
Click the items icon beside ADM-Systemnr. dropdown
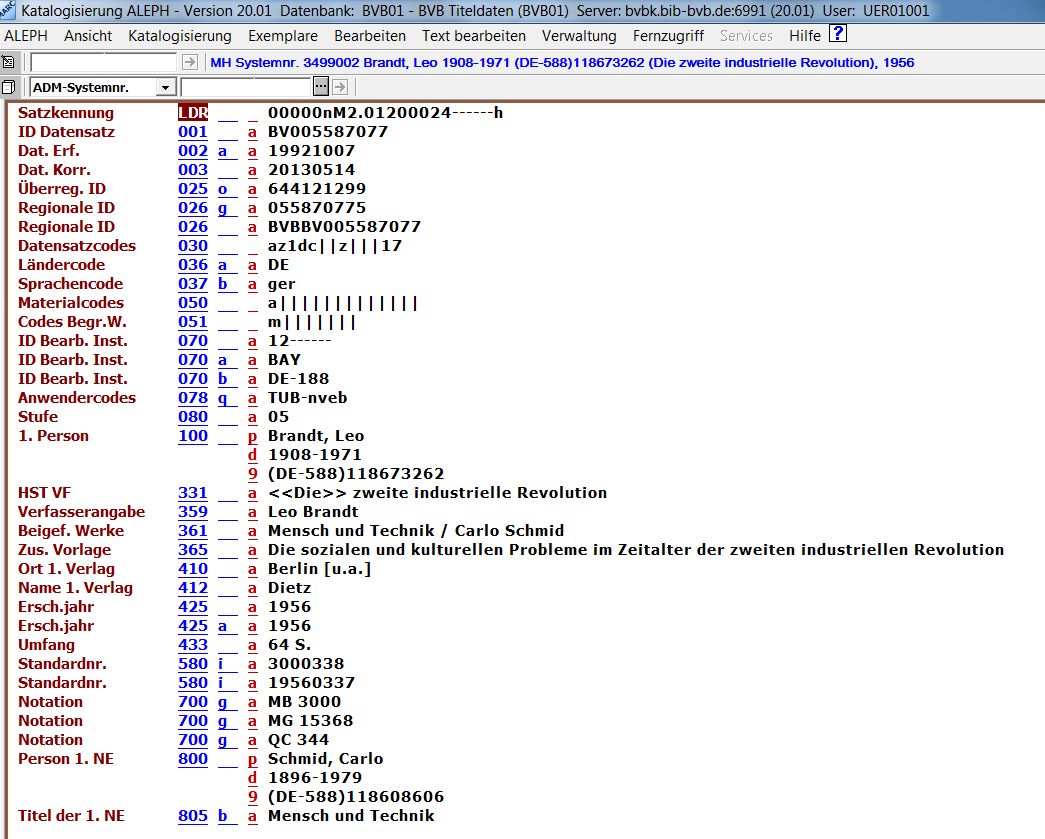[x=9, y=87]
